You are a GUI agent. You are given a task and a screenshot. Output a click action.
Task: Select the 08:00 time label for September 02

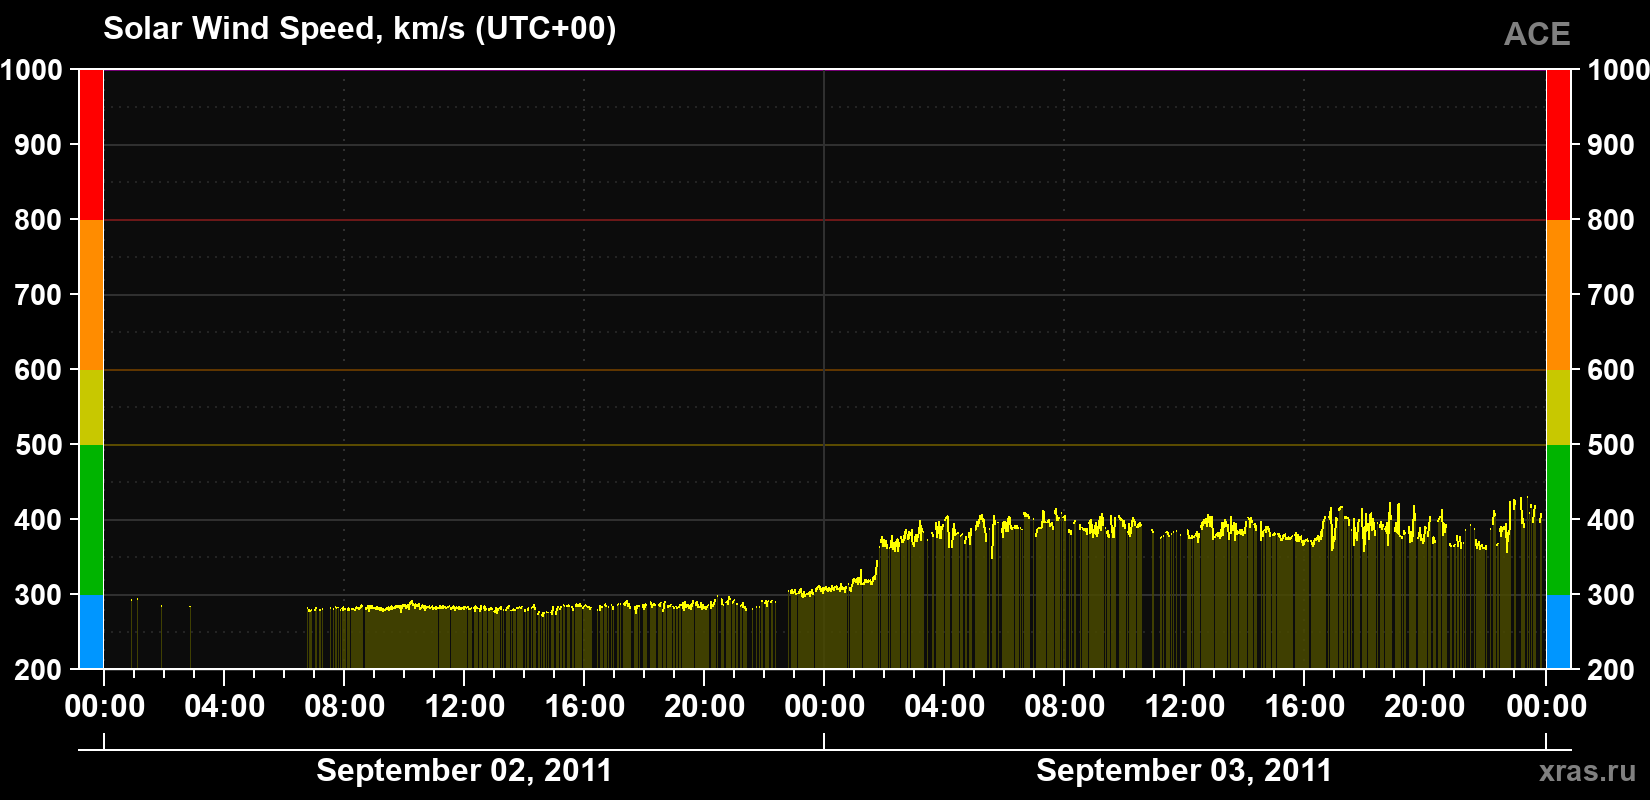[x=345, y=707]
